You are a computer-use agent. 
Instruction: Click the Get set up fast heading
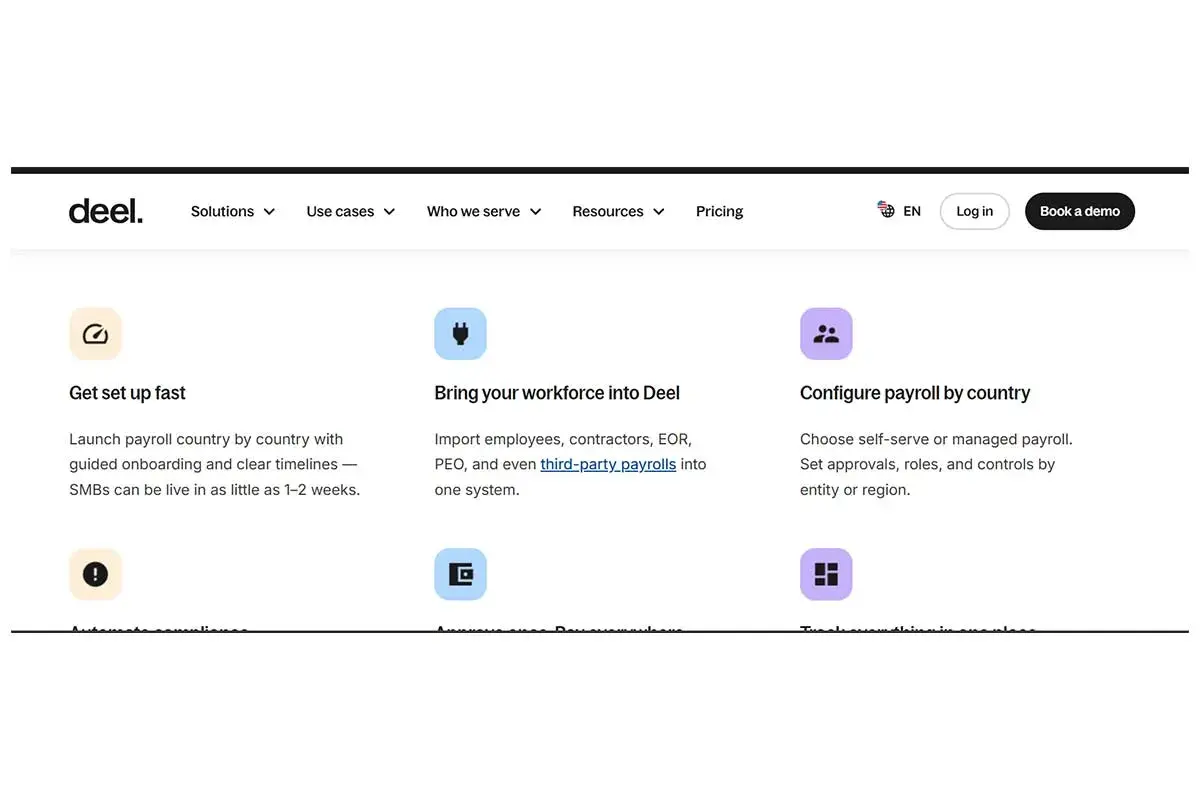[x=127, y=393]
